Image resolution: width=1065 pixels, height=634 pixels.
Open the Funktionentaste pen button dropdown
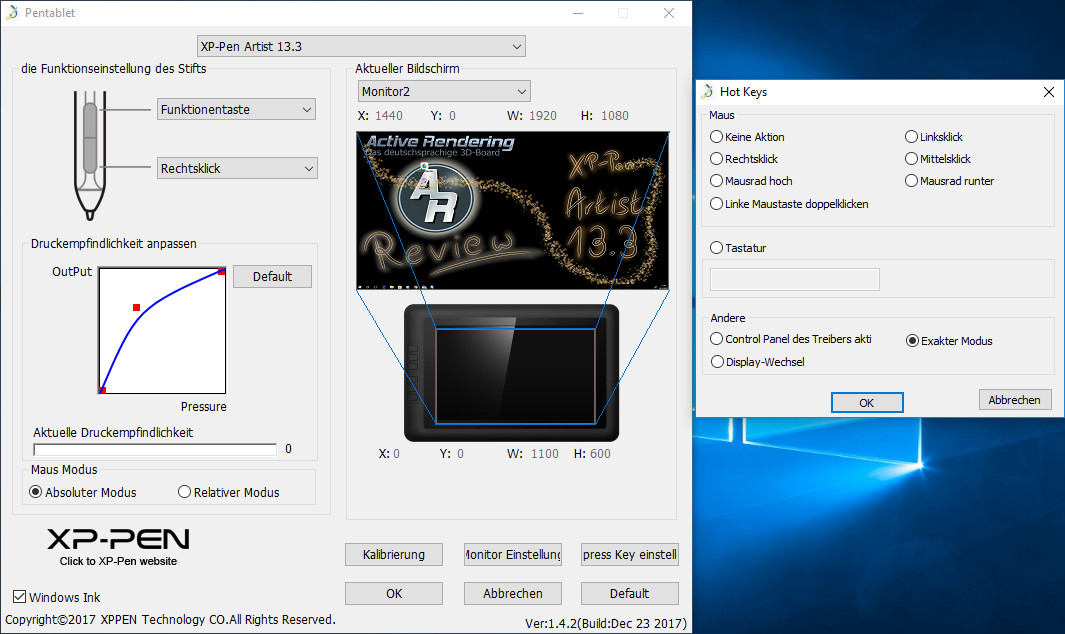(236, 109)
